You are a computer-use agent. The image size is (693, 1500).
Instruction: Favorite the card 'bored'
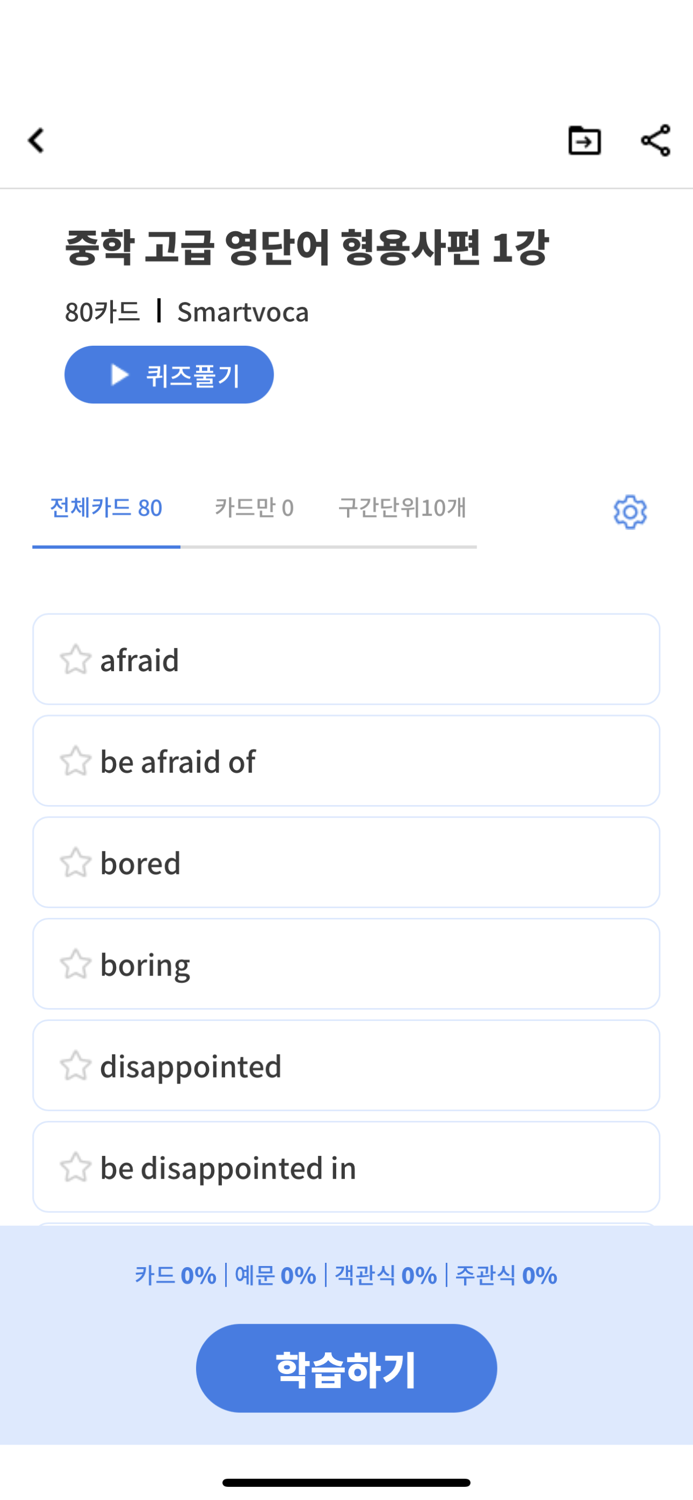click(x=74, y=861)
